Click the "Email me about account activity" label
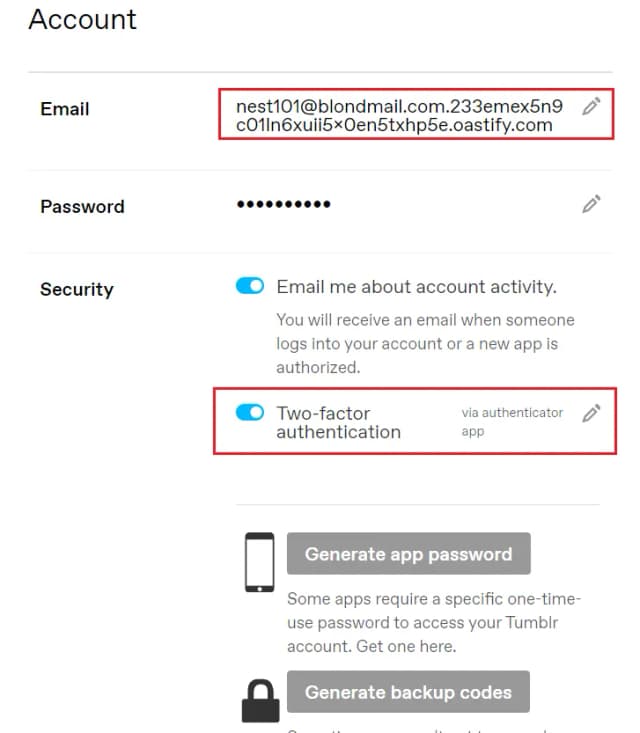Viewport: 640px width, 733px height. coord(416,287)
